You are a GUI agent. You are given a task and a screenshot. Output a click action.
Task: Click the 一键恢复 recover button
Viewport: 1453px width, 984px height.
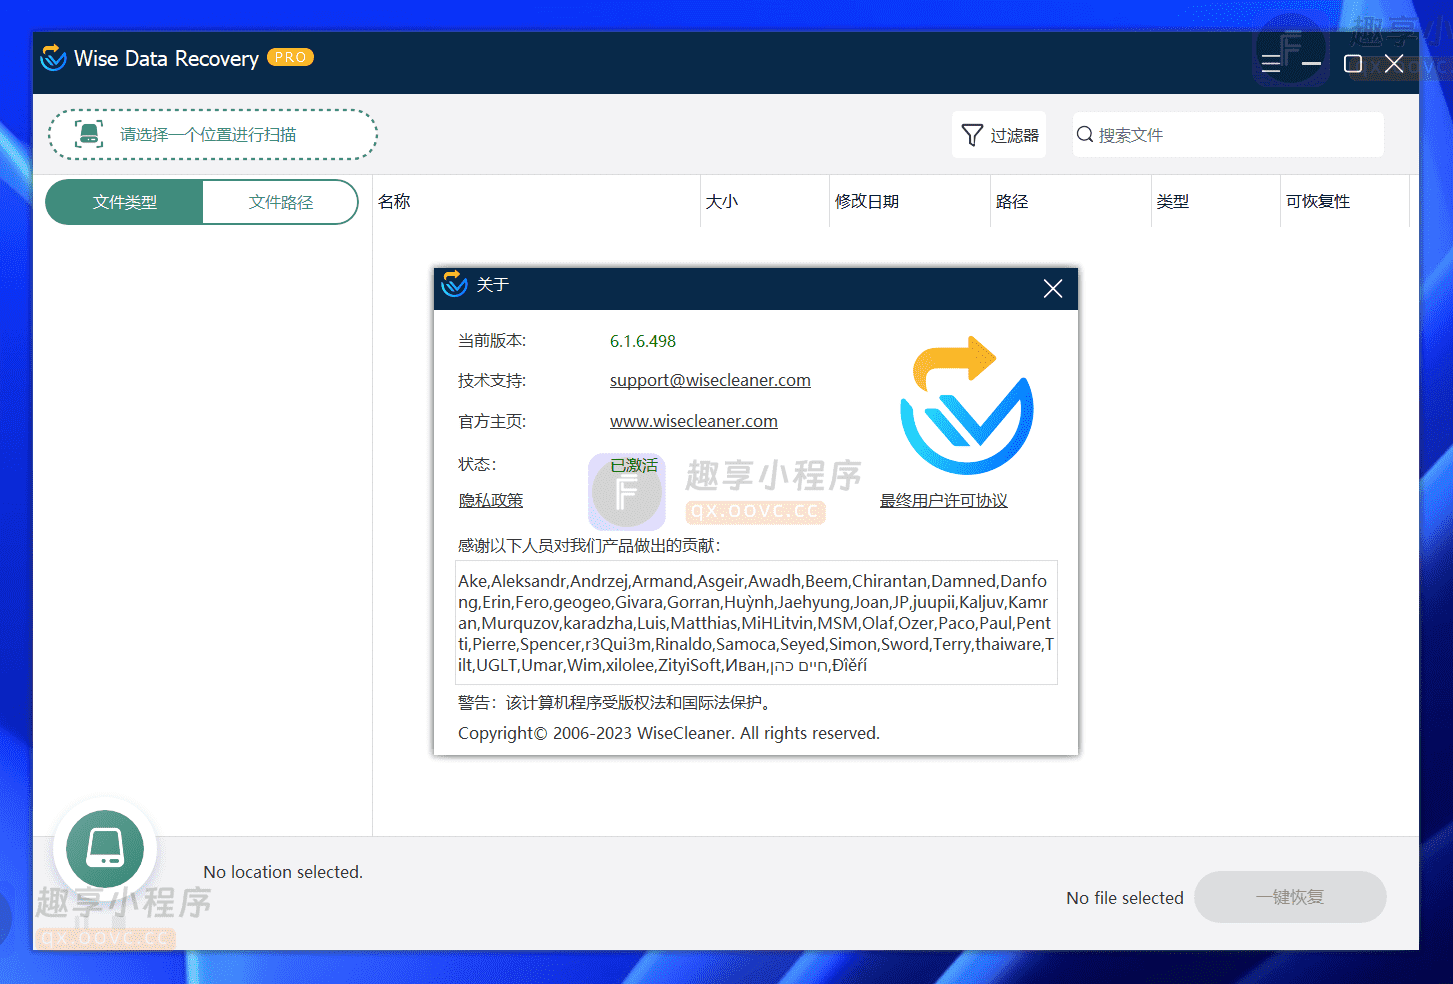(1290, 897)
